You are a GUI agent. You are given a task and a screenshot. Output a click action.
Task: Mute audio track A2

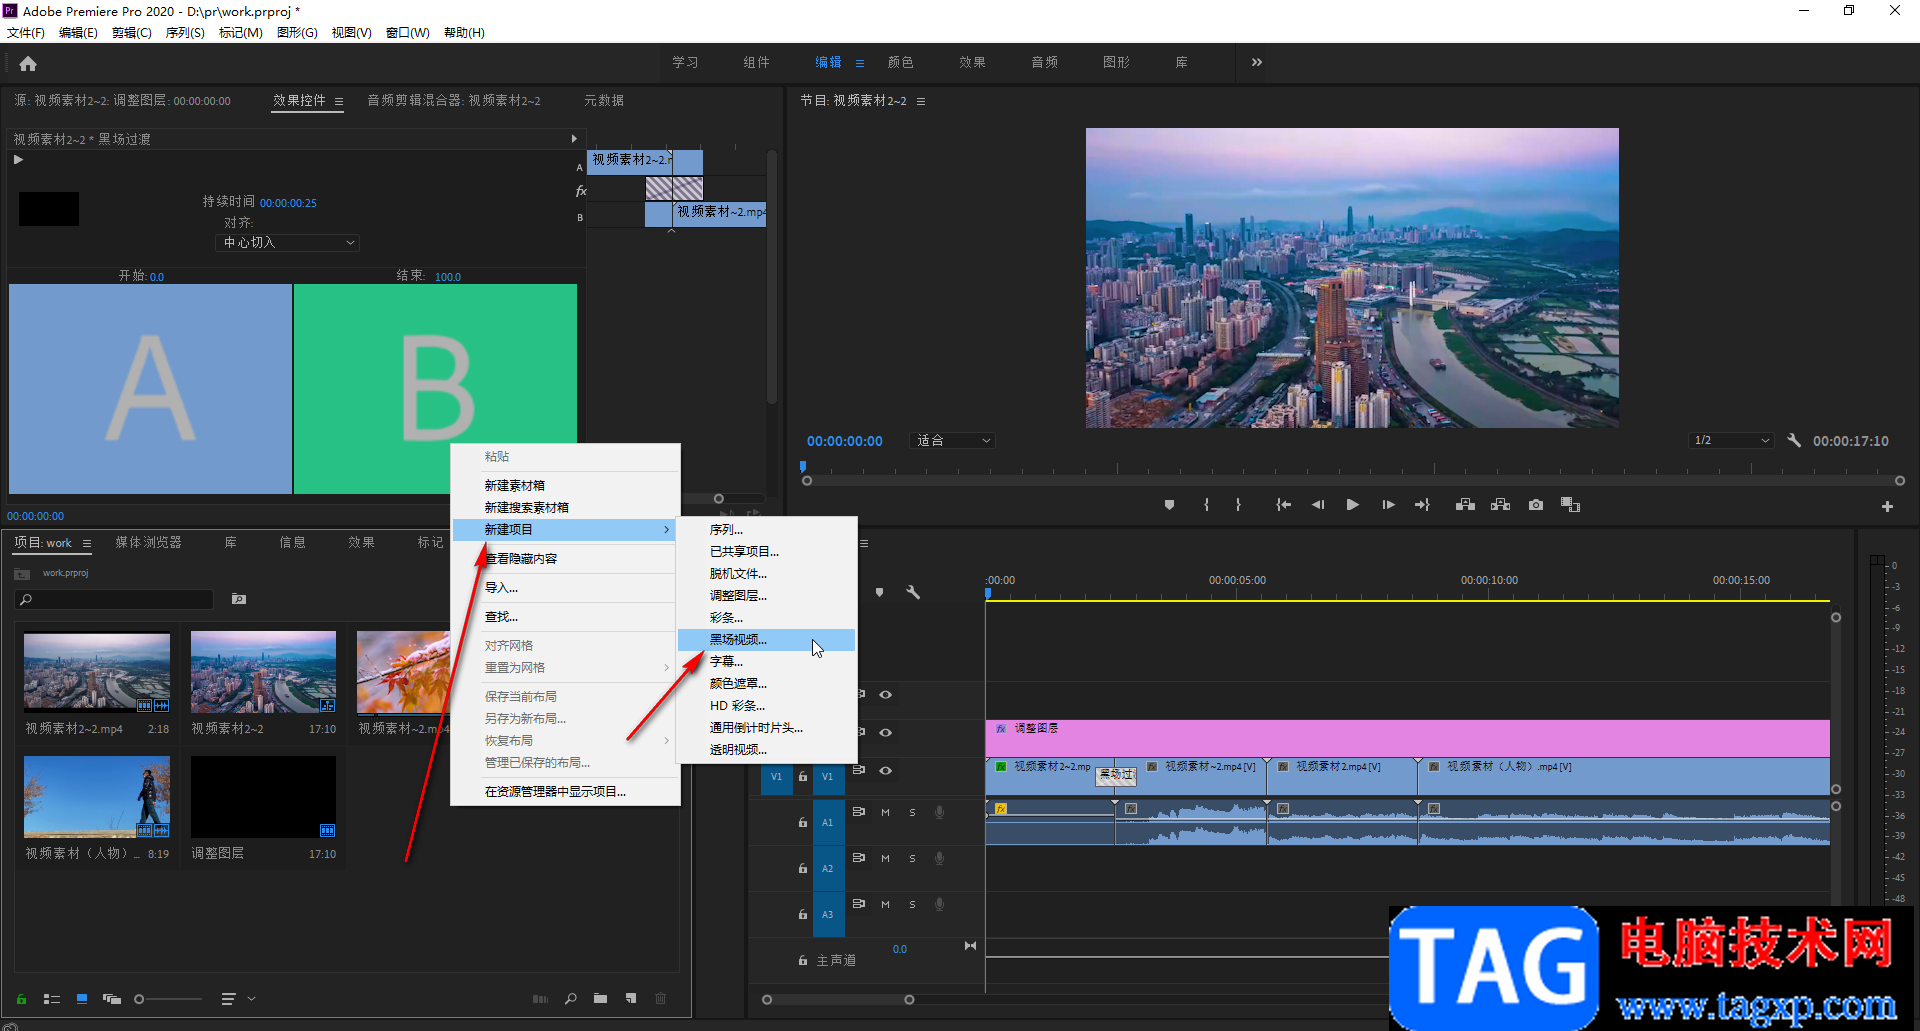(885, 859)
